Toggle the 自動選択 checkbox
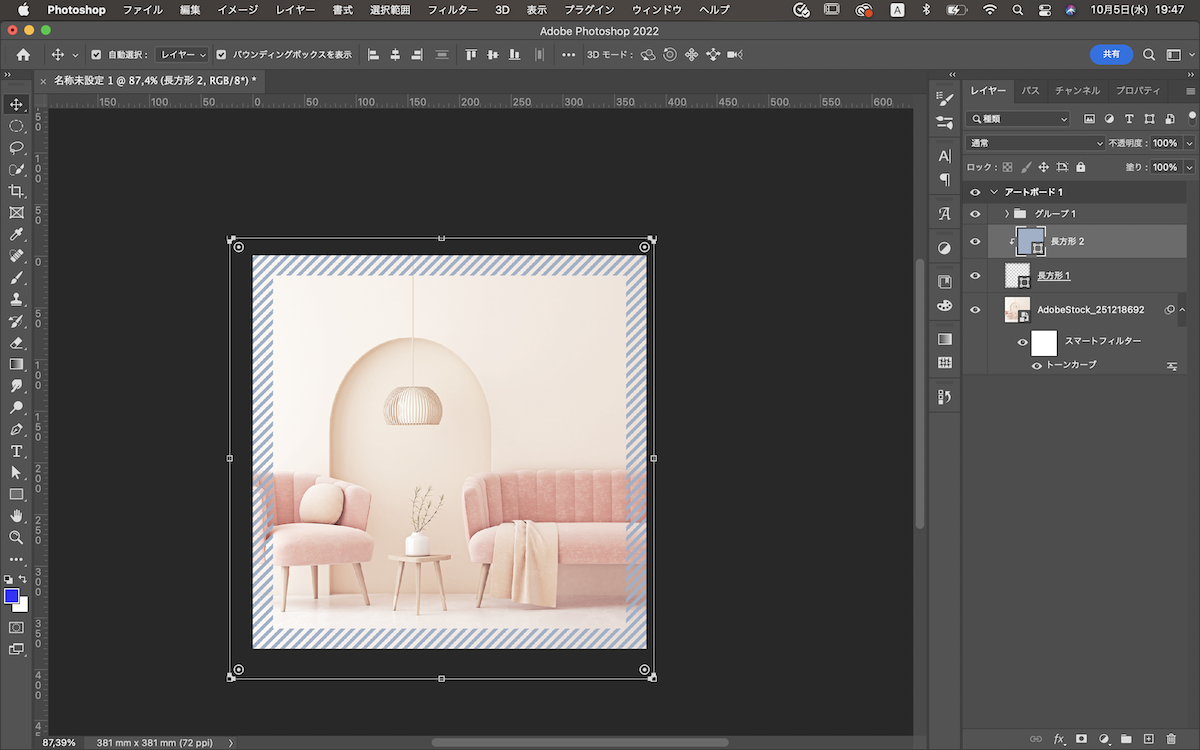 [96, 55]
